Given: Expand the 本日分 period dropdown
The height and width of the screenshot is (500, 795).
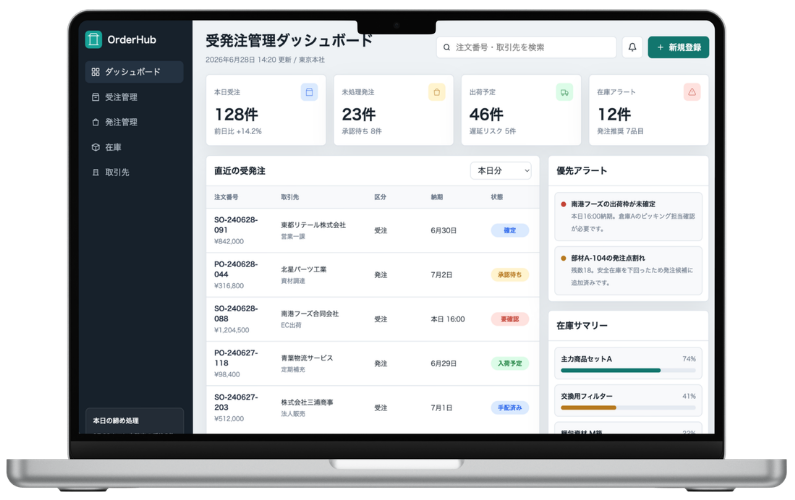Looking at the screenshot, I should click(x=501, y=171).
